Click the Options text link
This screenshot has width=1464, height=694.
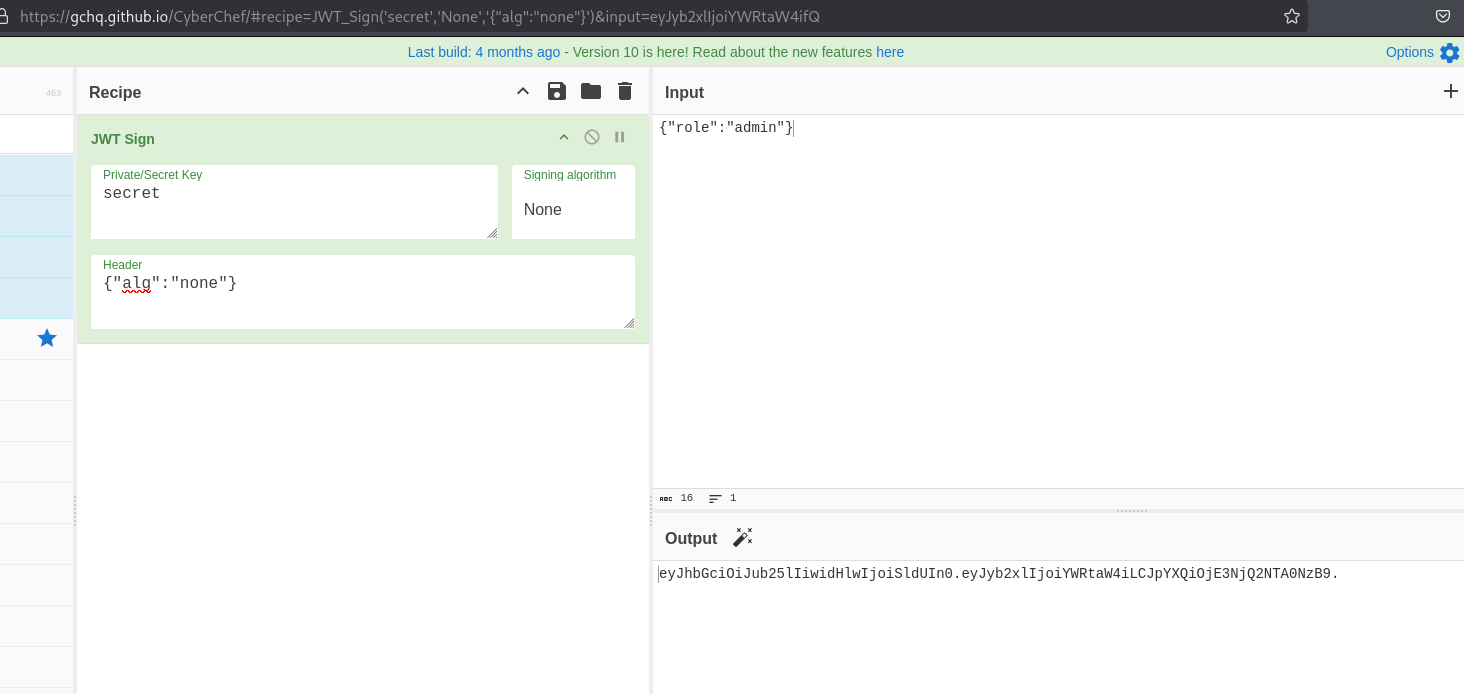pyautogui.click(x=1409, y=52)
